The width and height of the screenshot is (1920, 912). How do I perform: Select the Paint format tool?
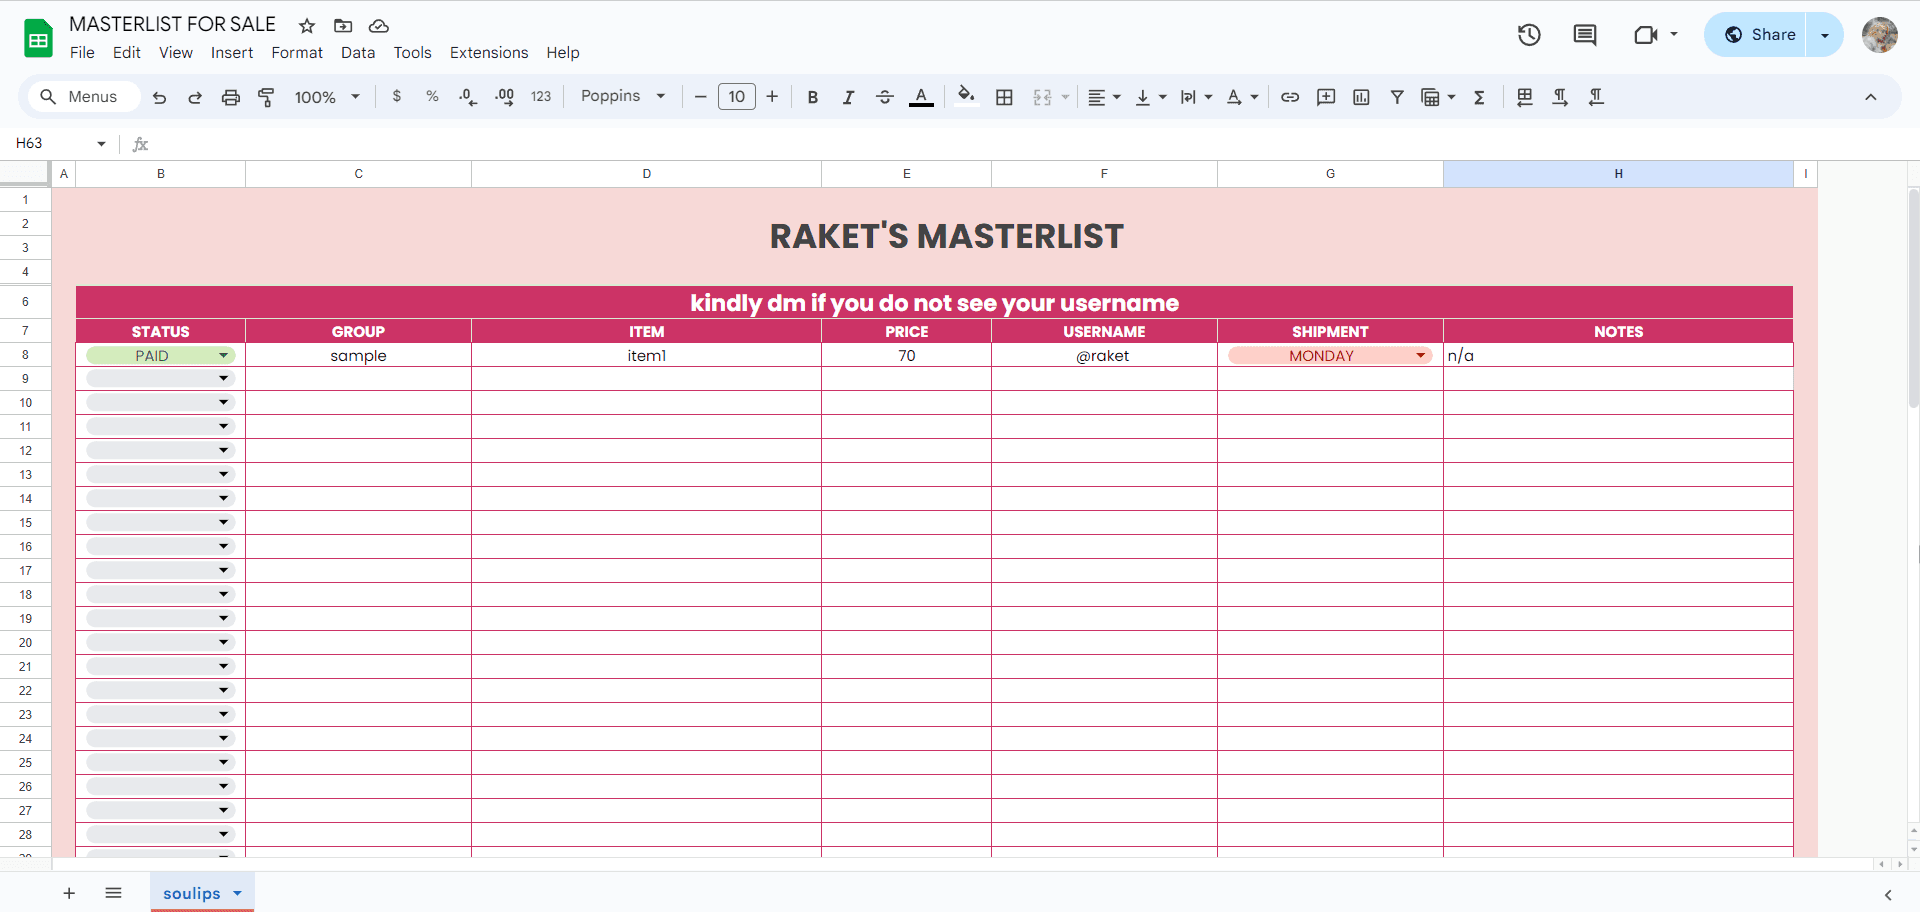point(267,97)
